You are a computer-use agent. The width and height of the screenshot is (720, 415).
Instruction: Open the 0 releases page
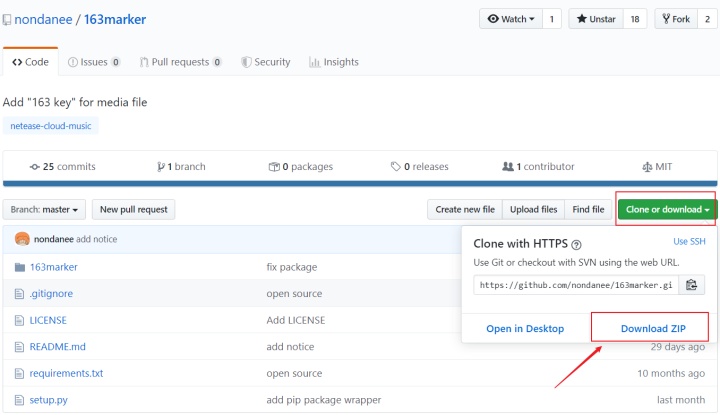click(419, 167)
